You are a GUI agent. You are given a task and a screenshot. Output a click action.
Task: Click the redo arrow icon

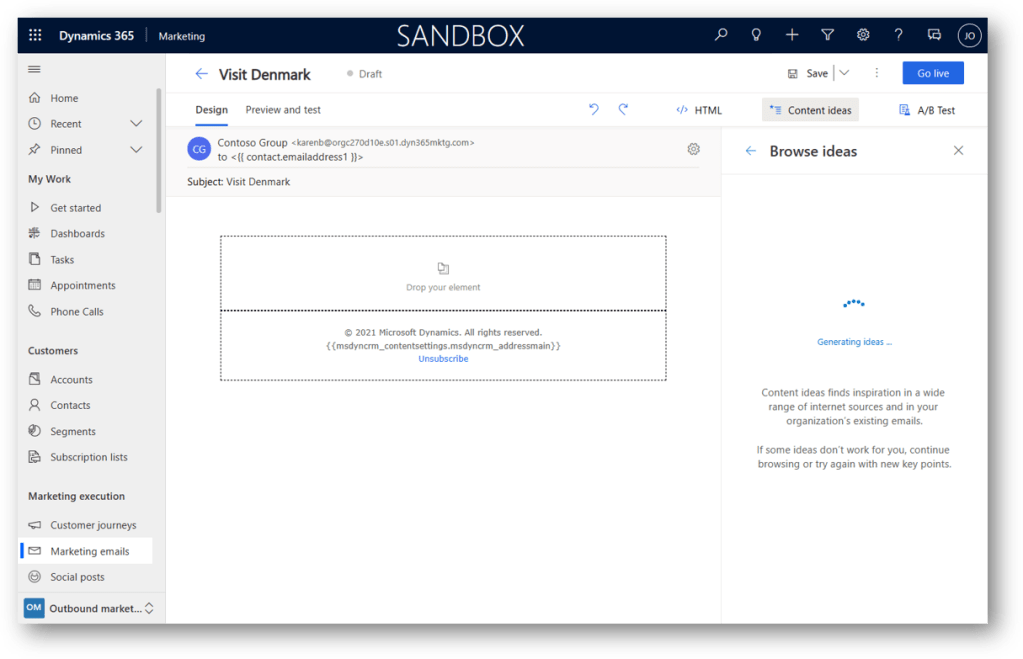[623, 110]
